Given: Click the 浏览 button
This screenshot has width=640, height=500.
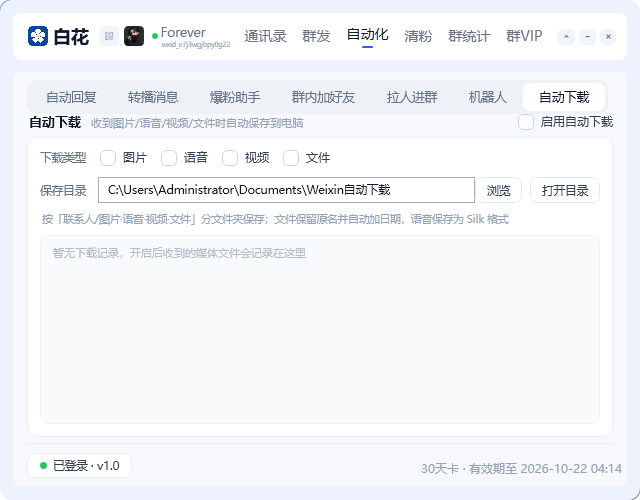Looking at the screenshot, I should click(x=499, y=190).
